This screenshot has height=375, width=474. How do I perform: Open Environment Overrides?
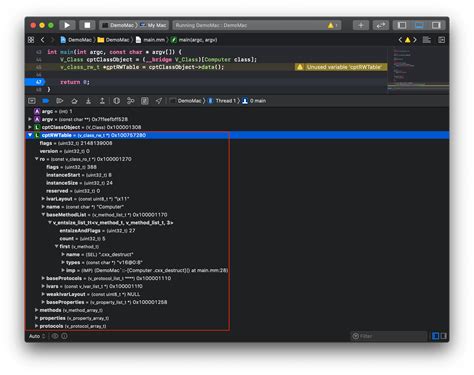145,101
